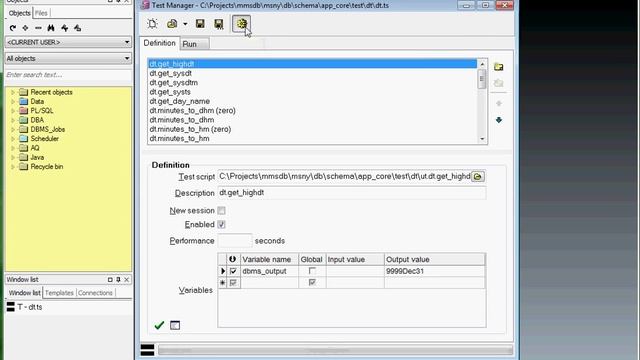Click the Test script path field
The image size is (640, 360).
tap(344, 176)
